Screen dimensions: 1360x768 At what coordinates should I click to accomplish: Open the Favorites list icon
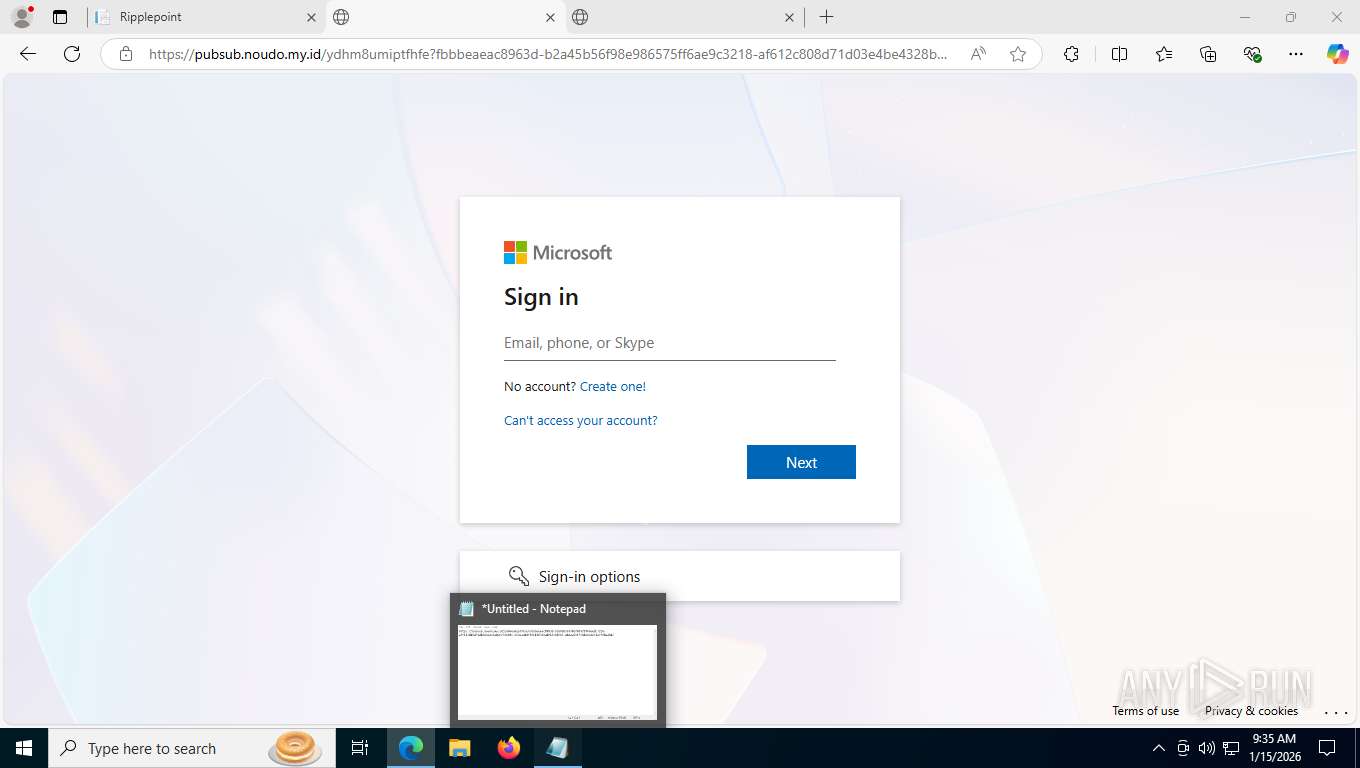point(1164,54)
